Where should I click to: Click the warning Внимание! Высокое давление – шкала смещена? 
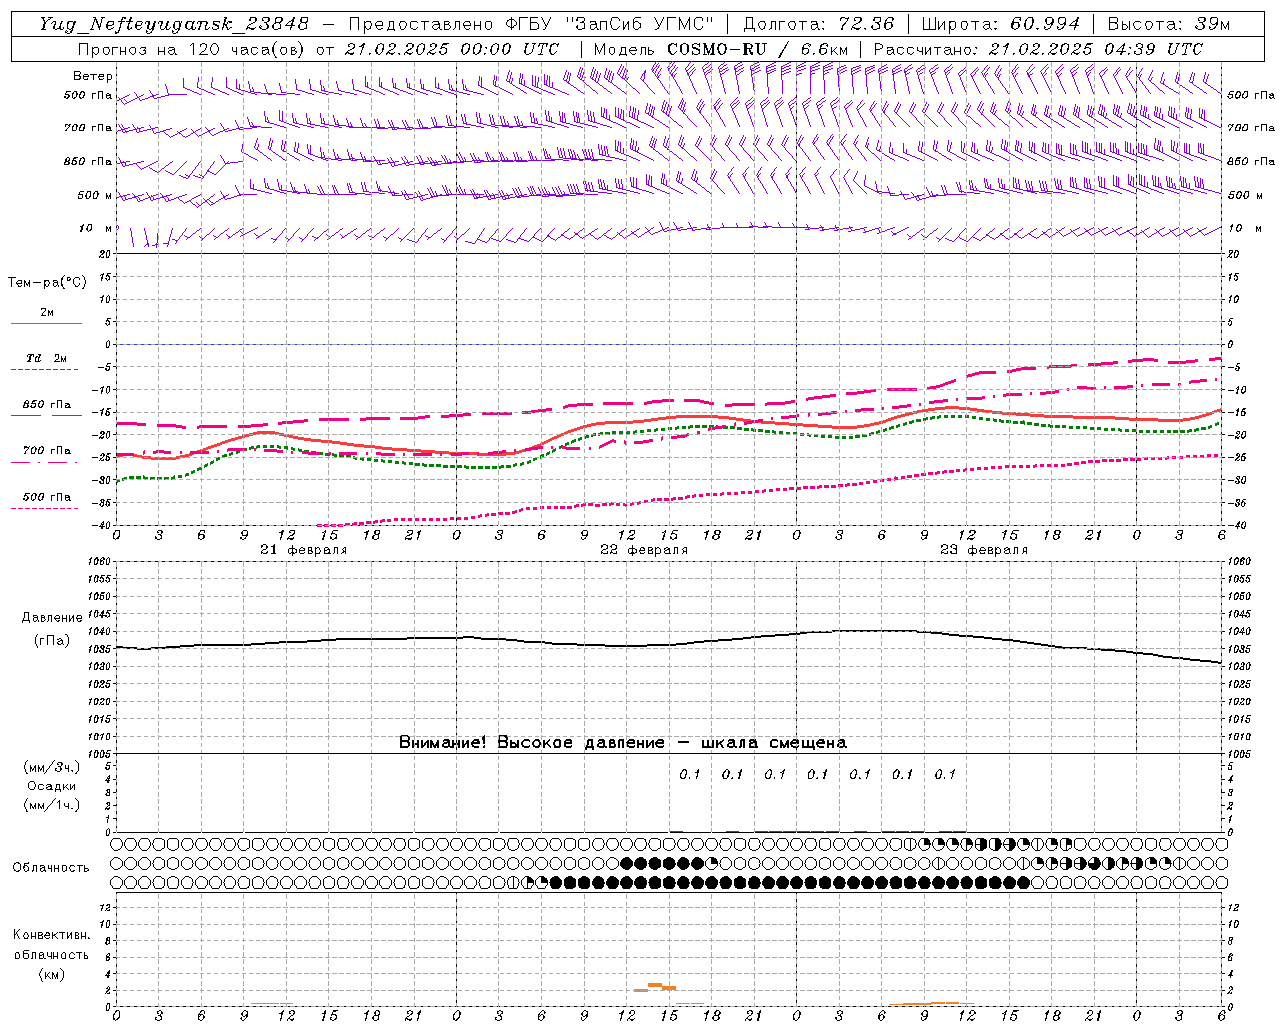coord(623,742)
